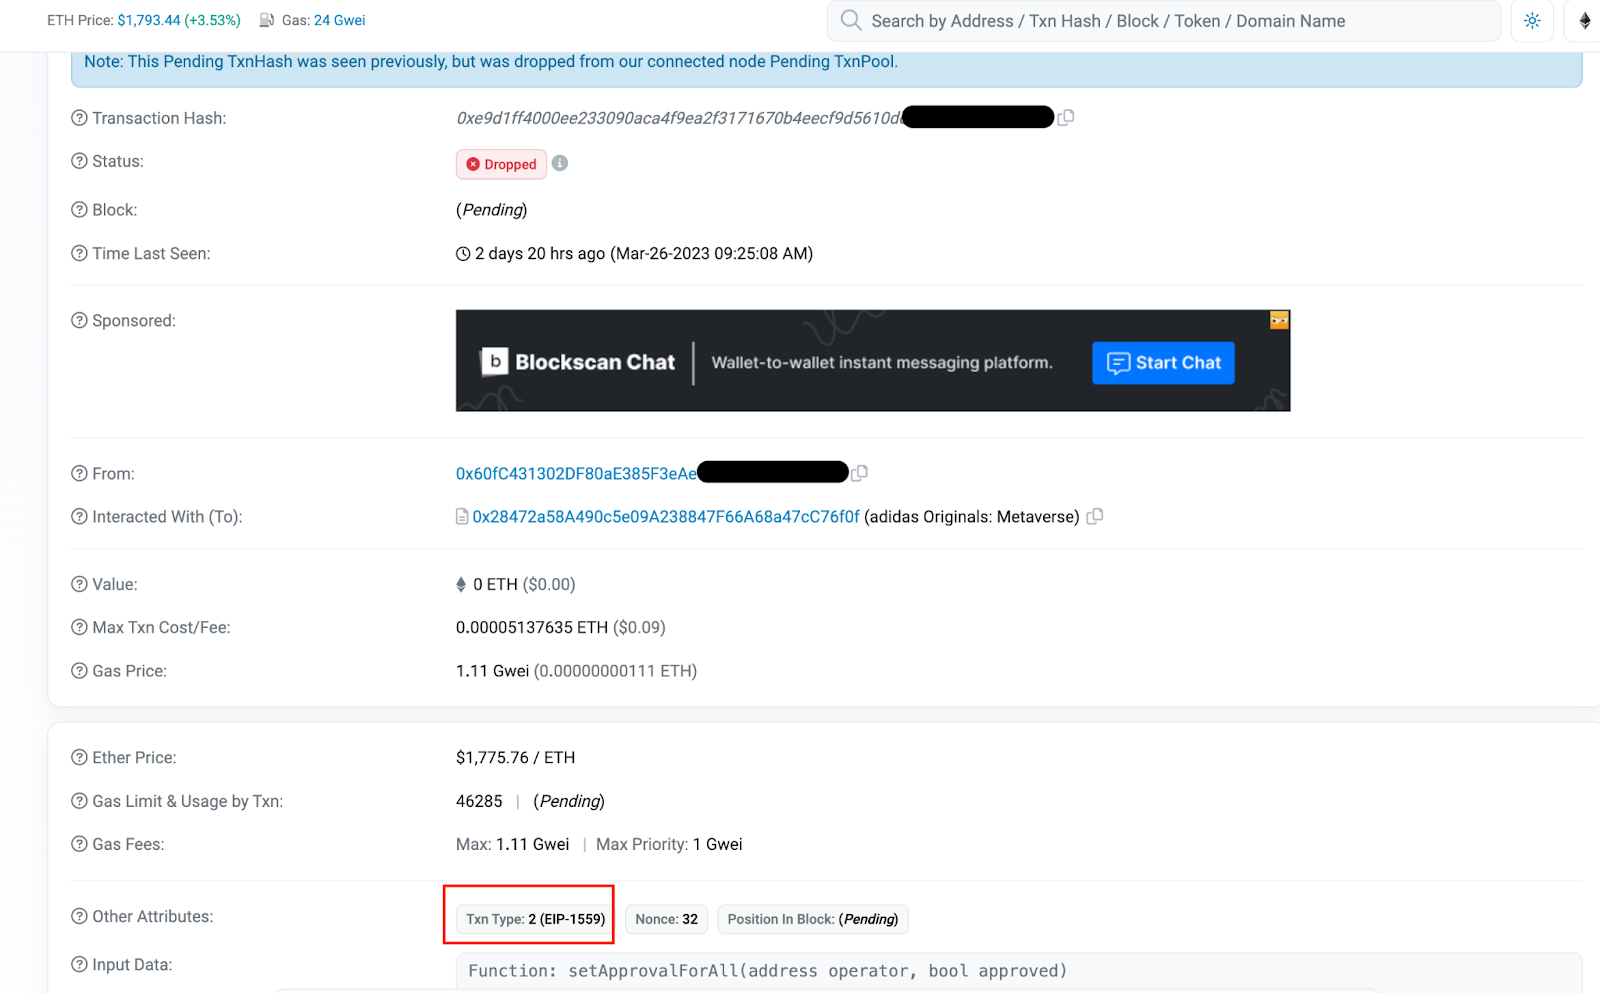Image resolution: width=1600 pixels, height=993 pixels.
Task: Click the Nonce: 32 badge
Action: [x=667, y=919]
